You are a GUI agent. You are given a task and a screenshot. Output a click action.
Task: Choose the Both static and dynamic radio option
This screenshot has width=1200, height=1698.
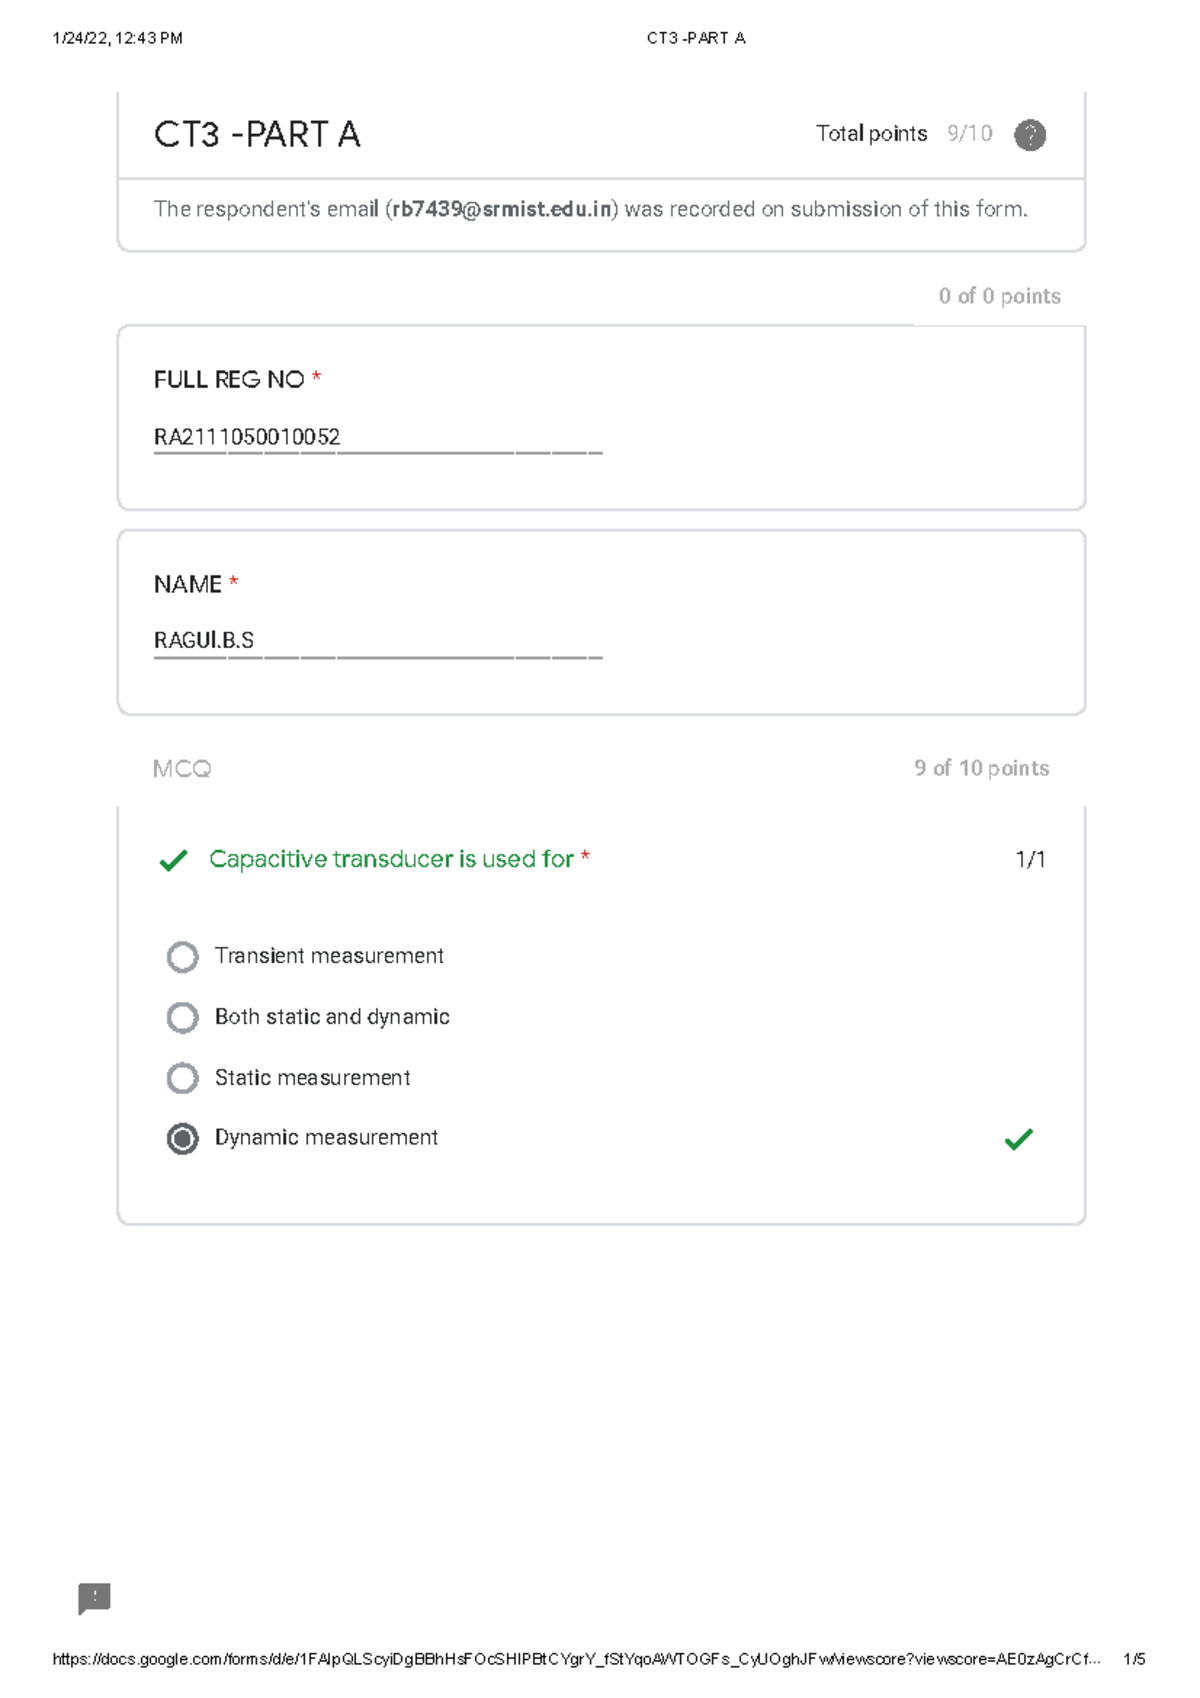(182, 1018)
